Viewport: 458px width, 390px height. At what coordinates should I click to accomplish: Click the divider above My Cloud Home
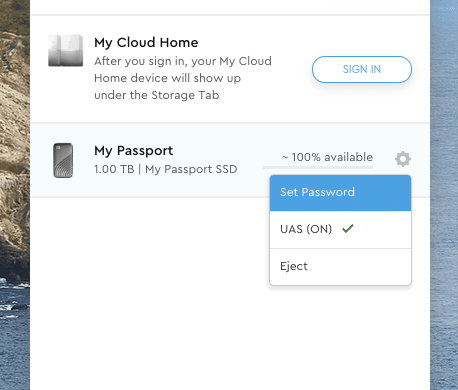click(x=230, y=15)
